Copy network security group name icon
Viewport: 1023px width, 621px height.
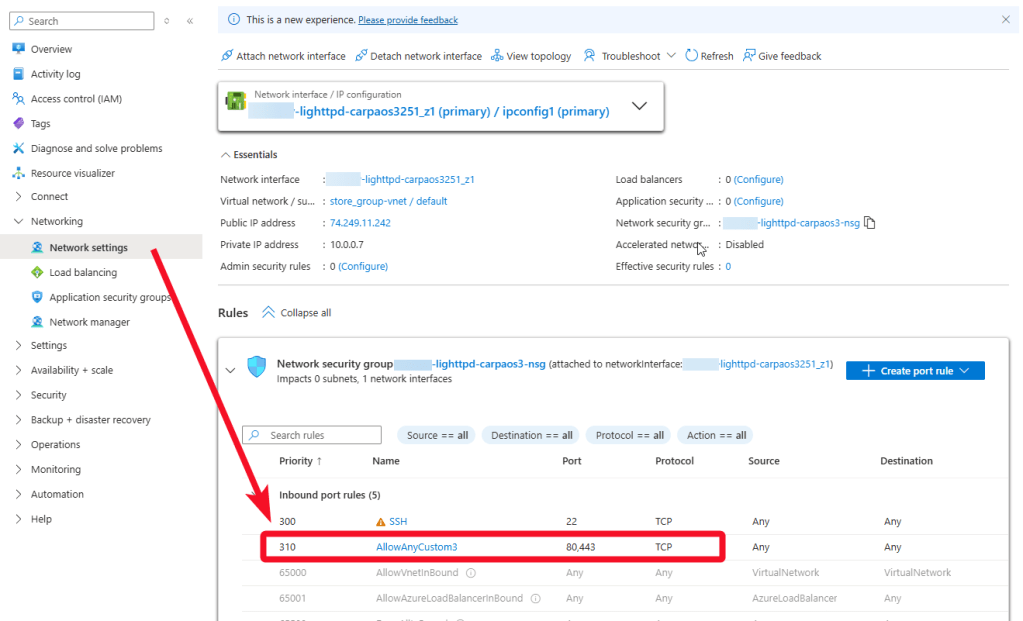point(869,223)
